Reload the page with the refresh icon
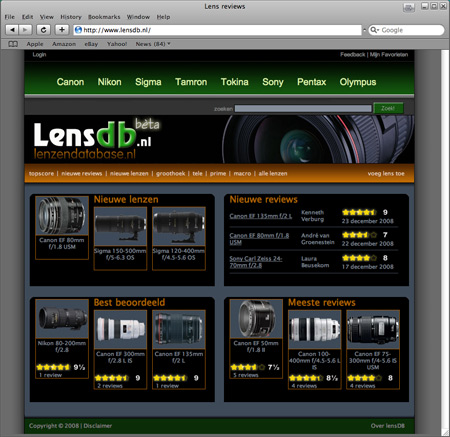 (x=43, y=30)
